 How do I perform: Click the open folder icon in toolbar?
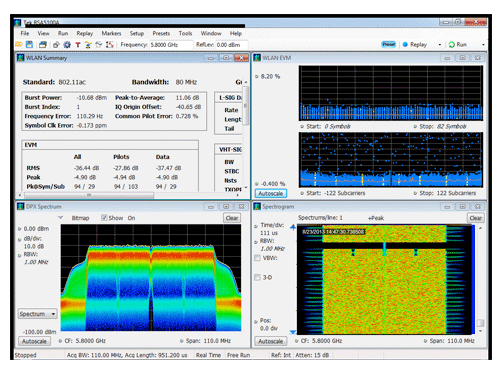(x=19, y=44)
